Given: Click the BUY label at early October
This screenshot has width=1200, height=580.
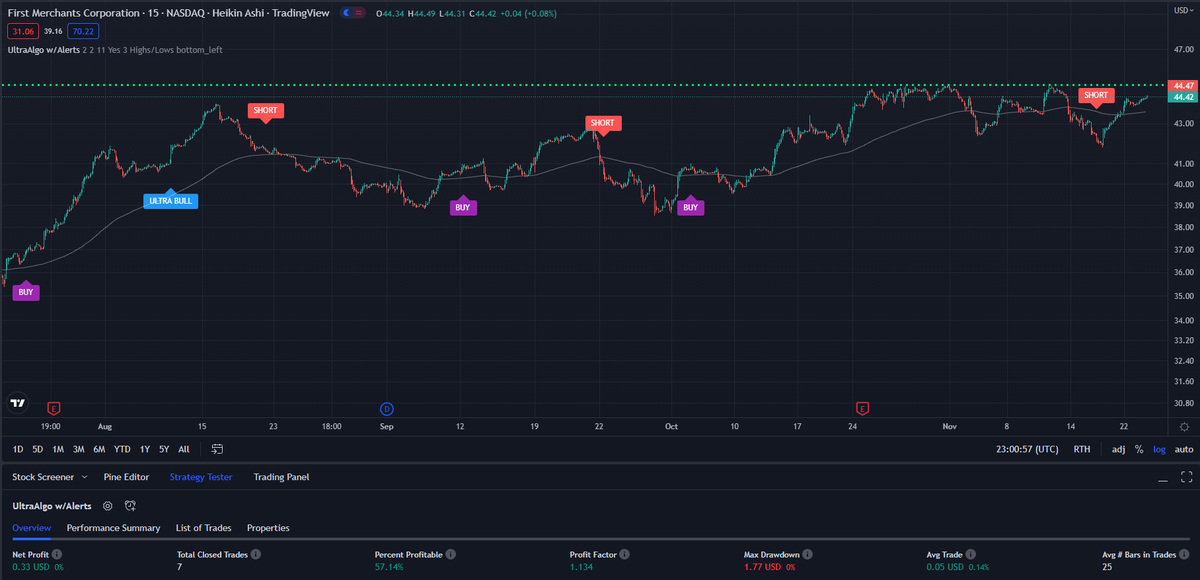Looking at the screenshot, I should click(690, 208).
